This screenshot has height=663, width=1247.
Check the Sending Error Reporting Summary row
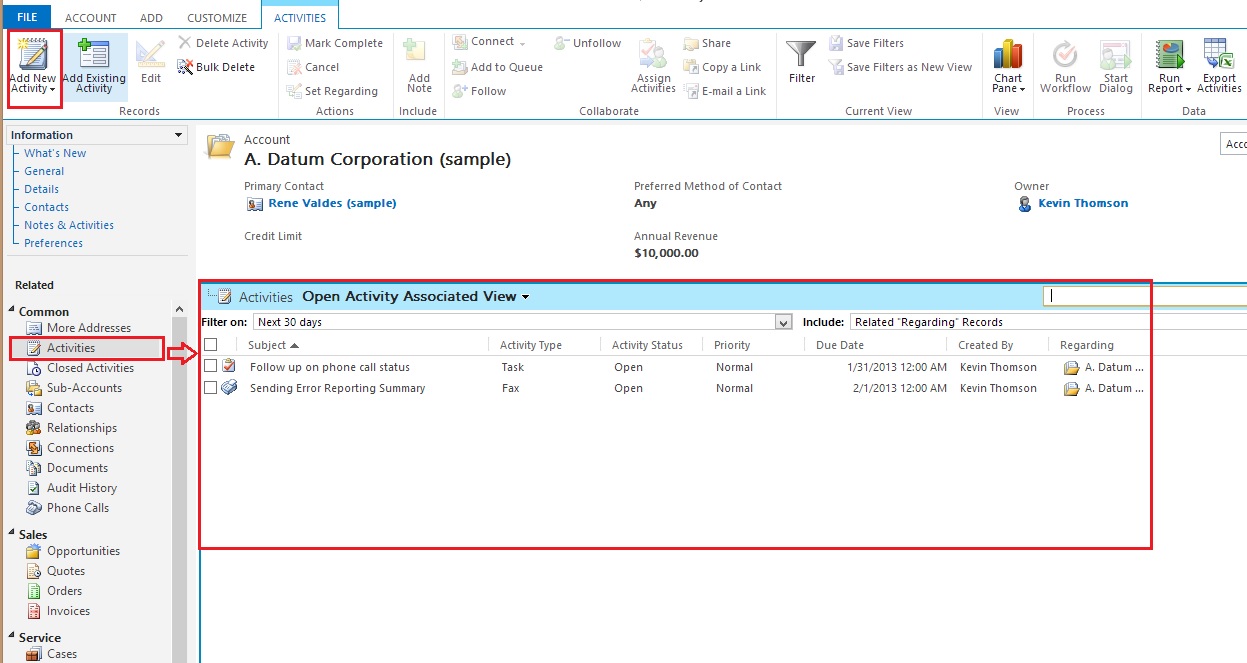click(x=211, y=388)
